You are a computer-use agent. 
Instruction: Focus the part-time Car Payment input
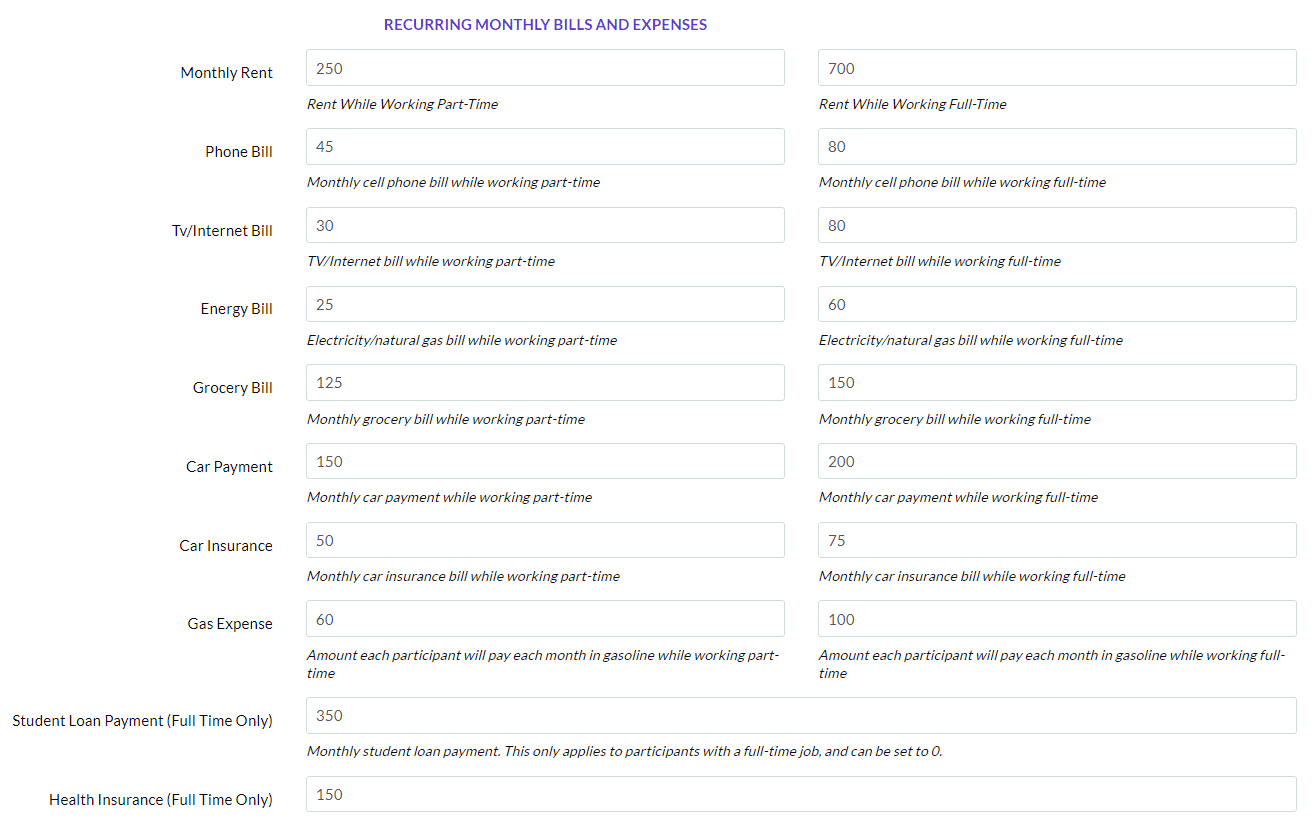[545, 462]
